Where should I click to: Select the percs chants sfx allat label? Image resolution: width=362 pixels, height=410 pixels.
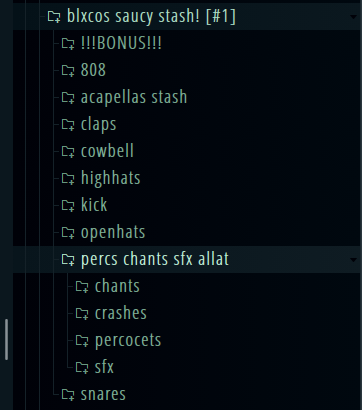(155, 259)
